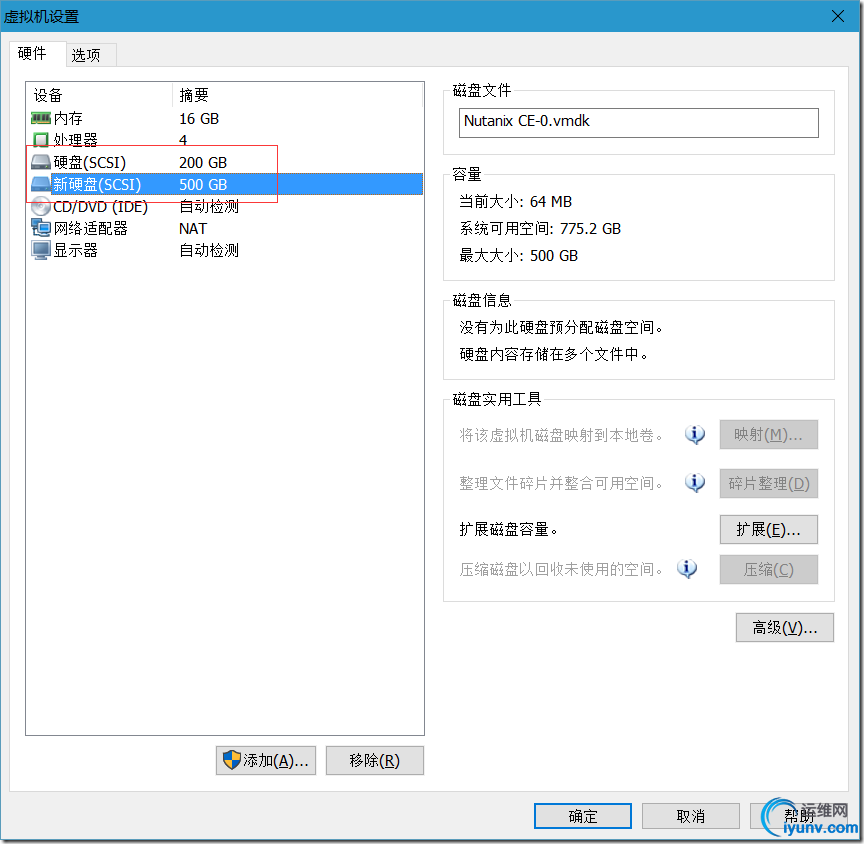This screenshot has width=864, height=844.
Task: Click the 硬盘内容存储在多个文件中。 text
Action: (x=554, y=354)
